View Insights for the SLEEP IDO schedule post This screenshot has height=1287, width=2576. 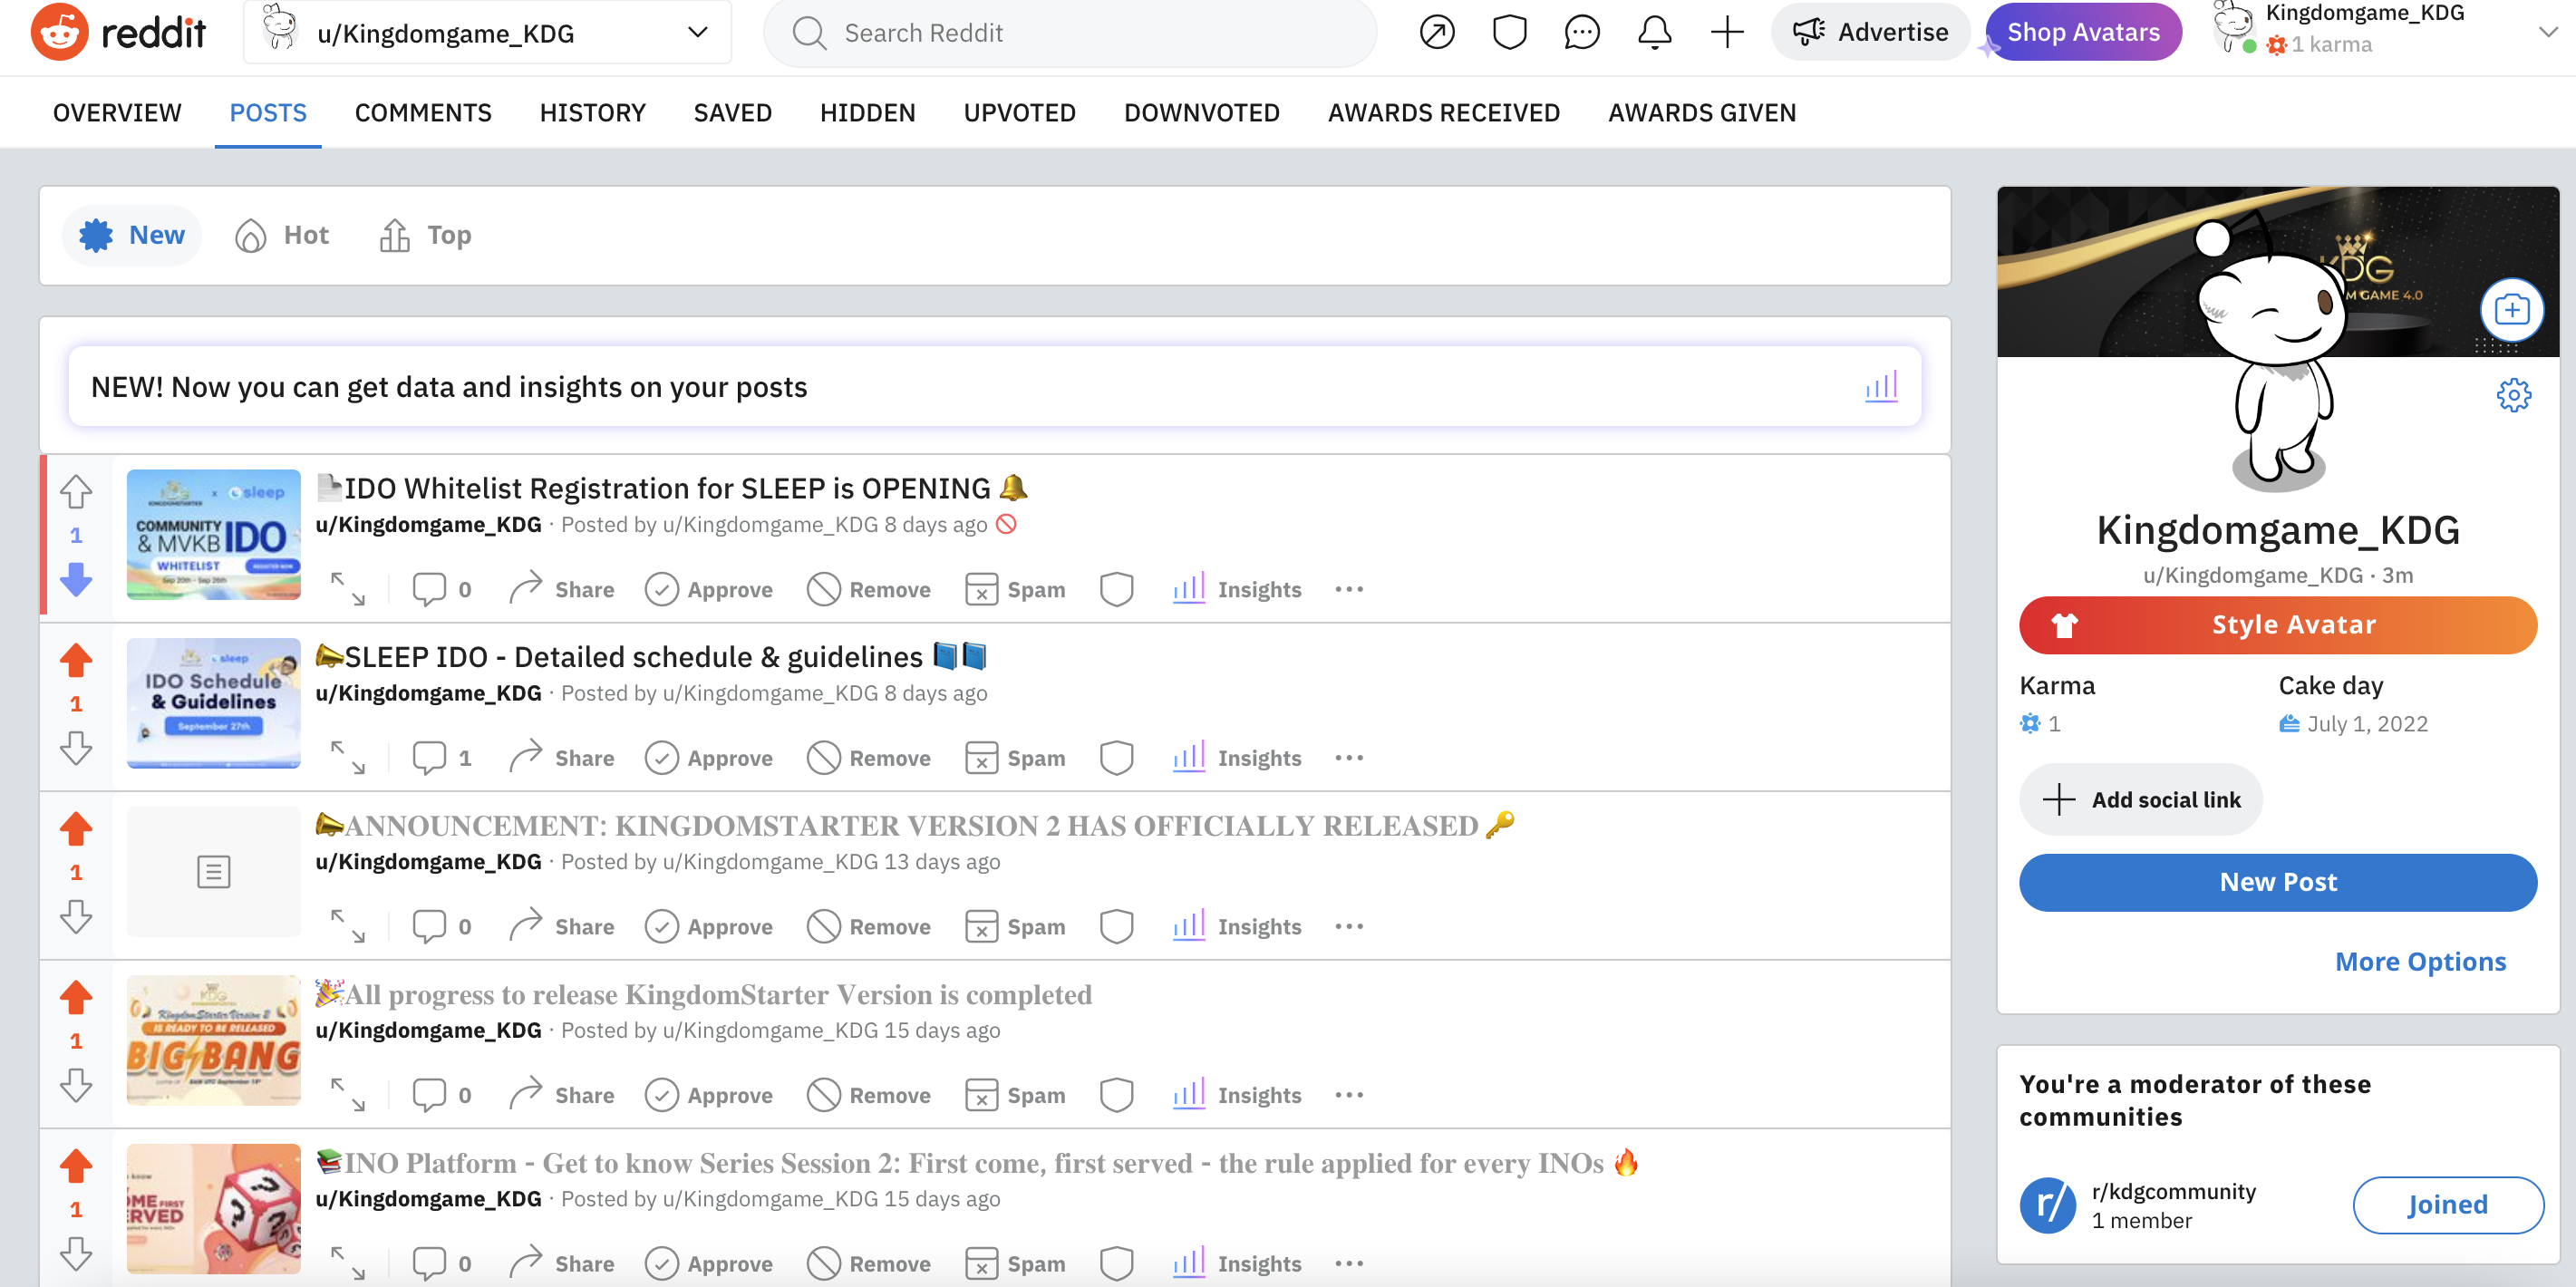coord(1237,757)
